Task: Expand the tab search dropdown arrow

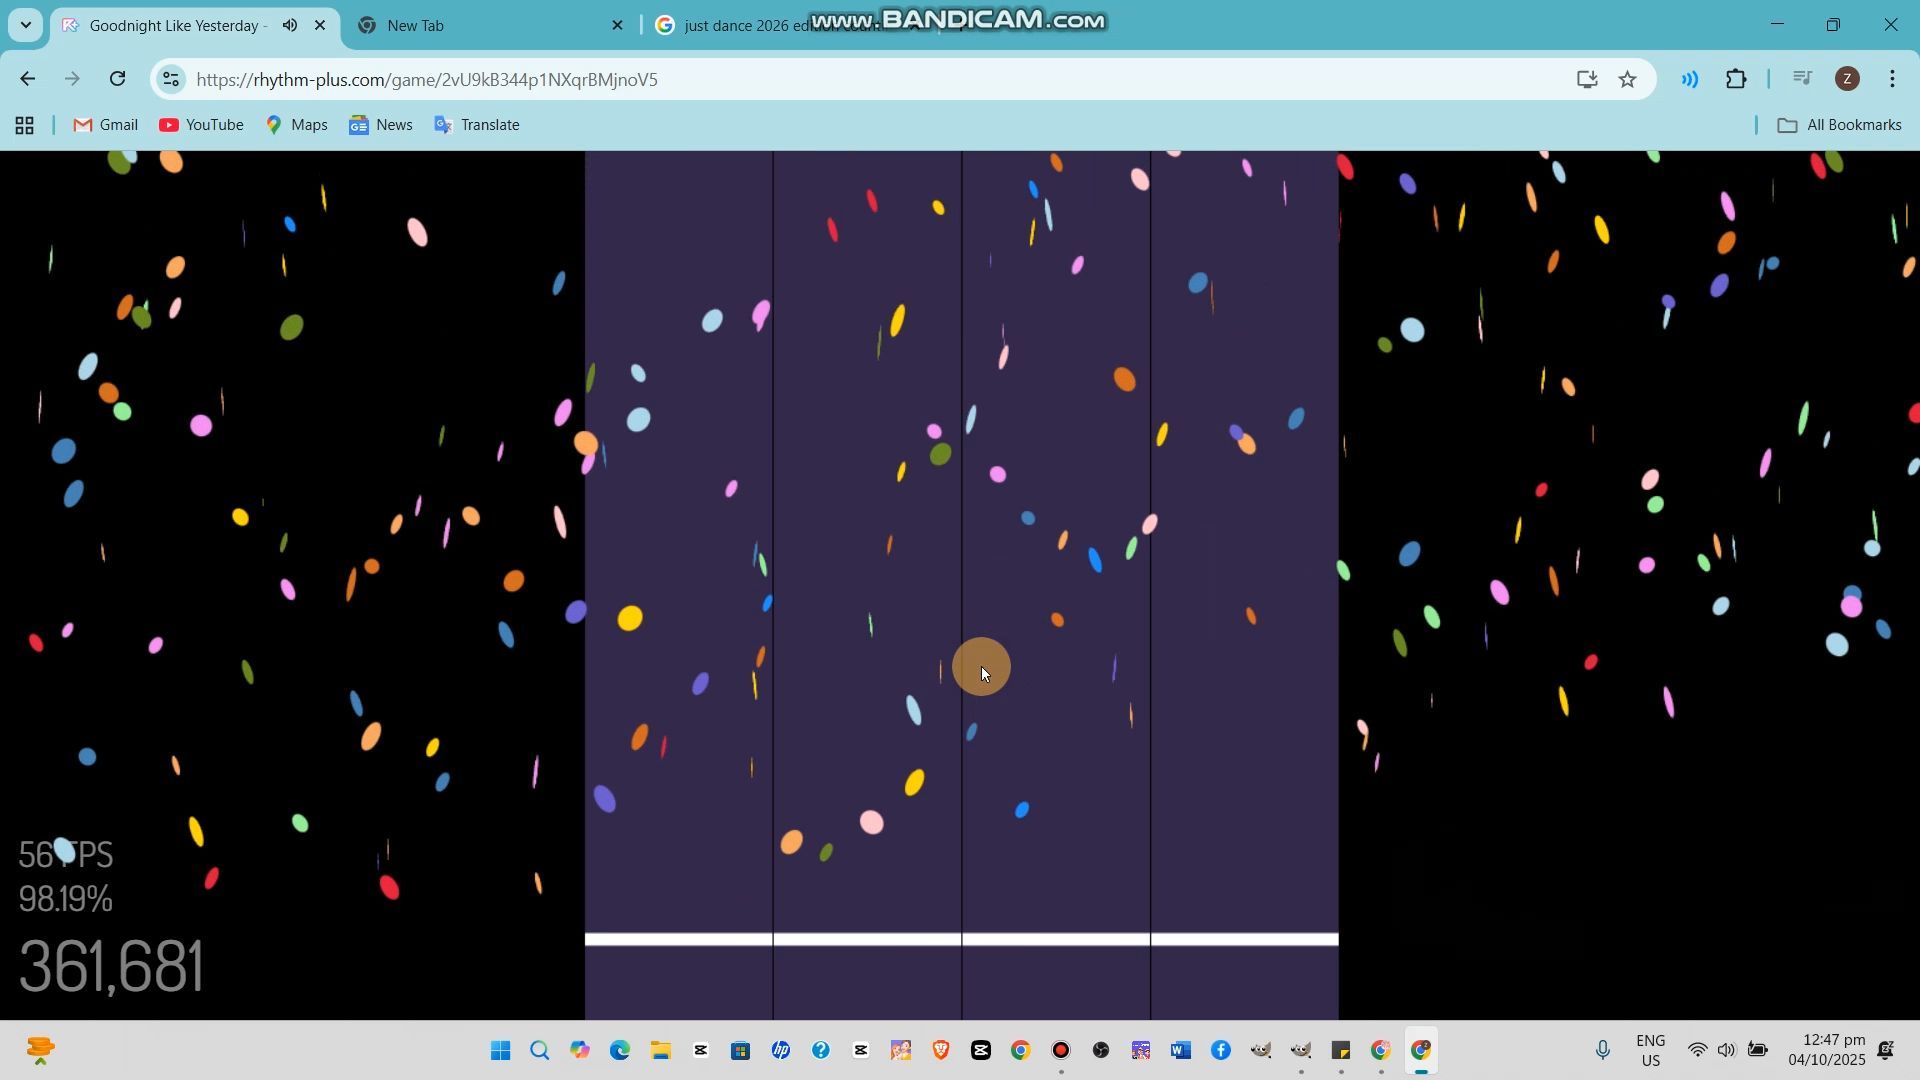Action: coord(25,25)
